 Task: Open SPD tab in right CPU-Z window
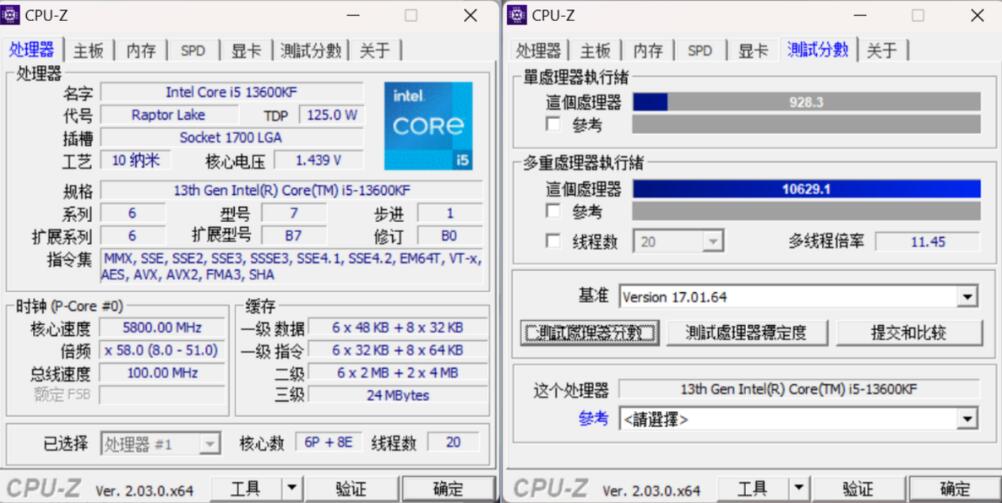(x=700, y=50)
